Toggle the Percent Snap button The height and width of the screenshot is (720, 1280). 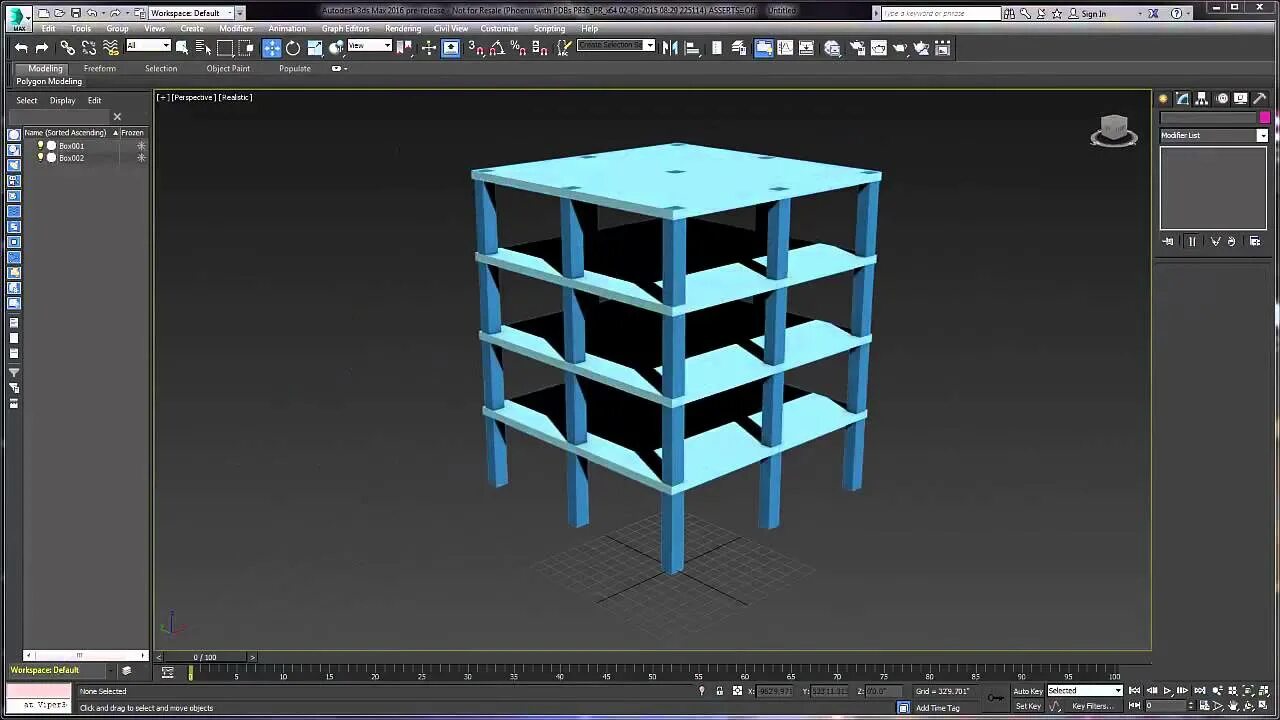pos(519,48)
